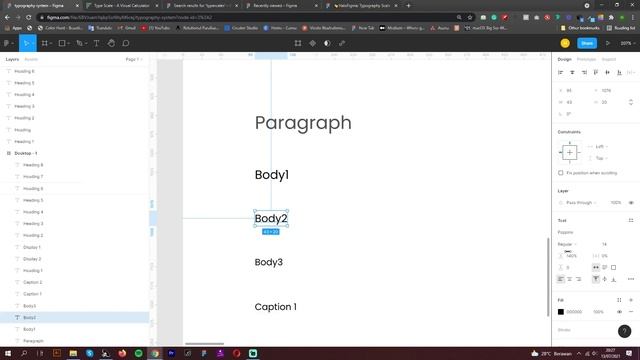The height and width of the screenshot is (360, 640).
Task: Align bottom in the Design panel
Action: [x=619, y=72]
